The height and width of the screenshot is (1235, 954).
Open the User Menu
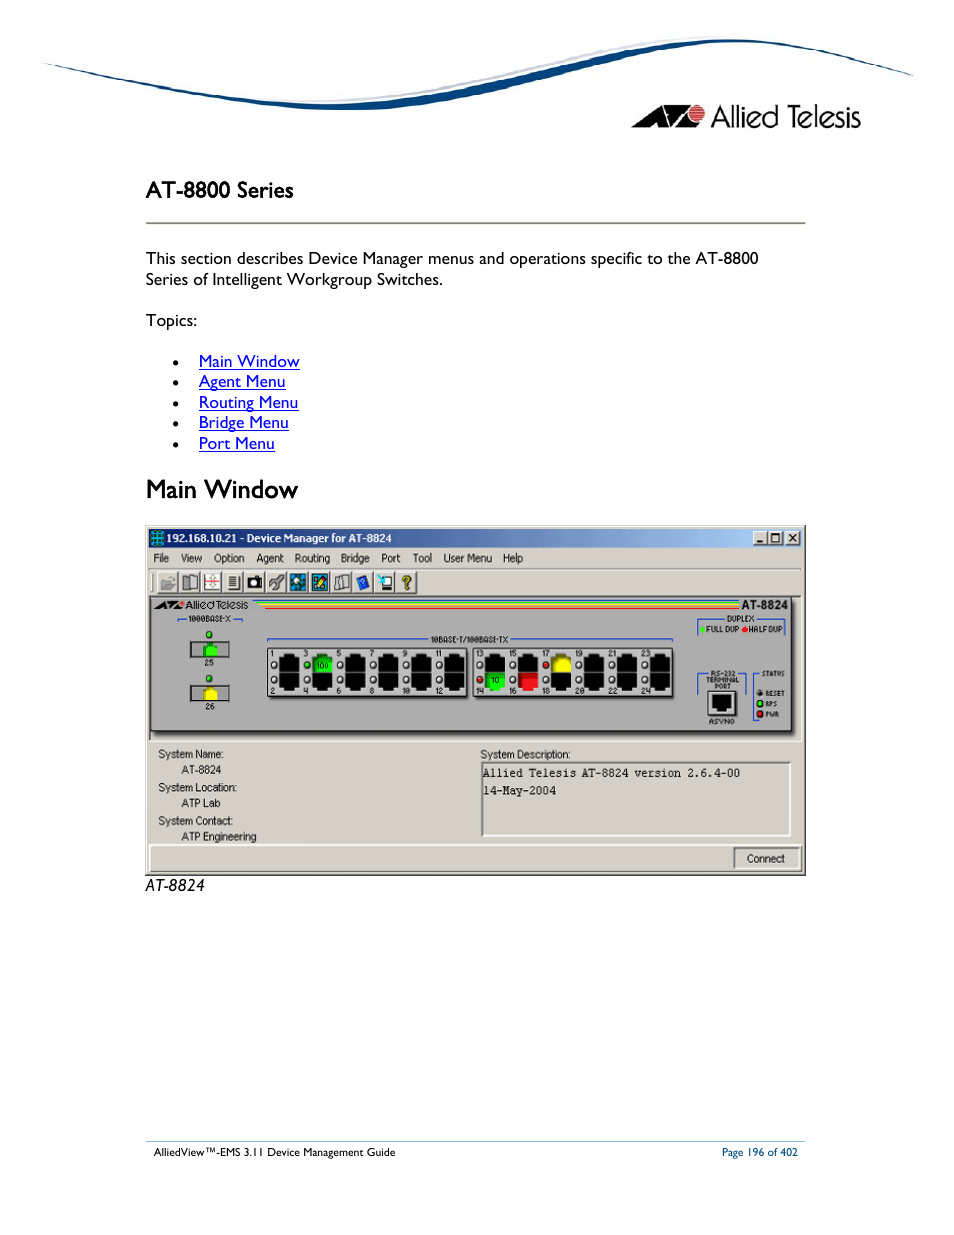click(x=468, y=558)
